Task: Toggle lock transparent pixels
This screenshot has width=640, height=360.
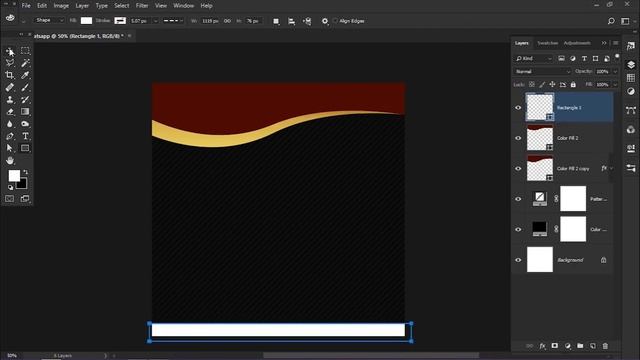Action: (x=532, y=84)
